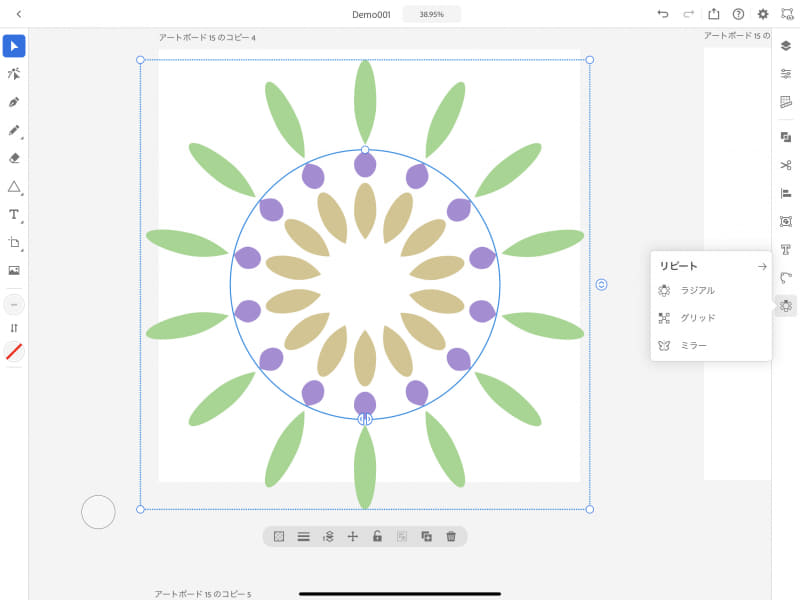
Task: Toggle the lock in context bar
Action: (x=377, y=536)
